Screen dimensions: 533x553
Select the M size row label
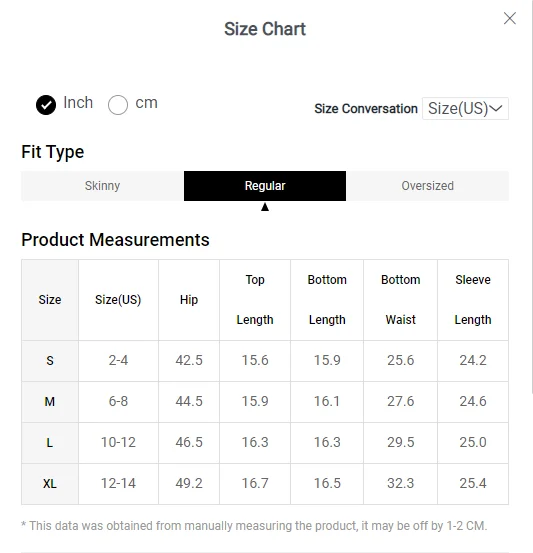click(50, 402)
